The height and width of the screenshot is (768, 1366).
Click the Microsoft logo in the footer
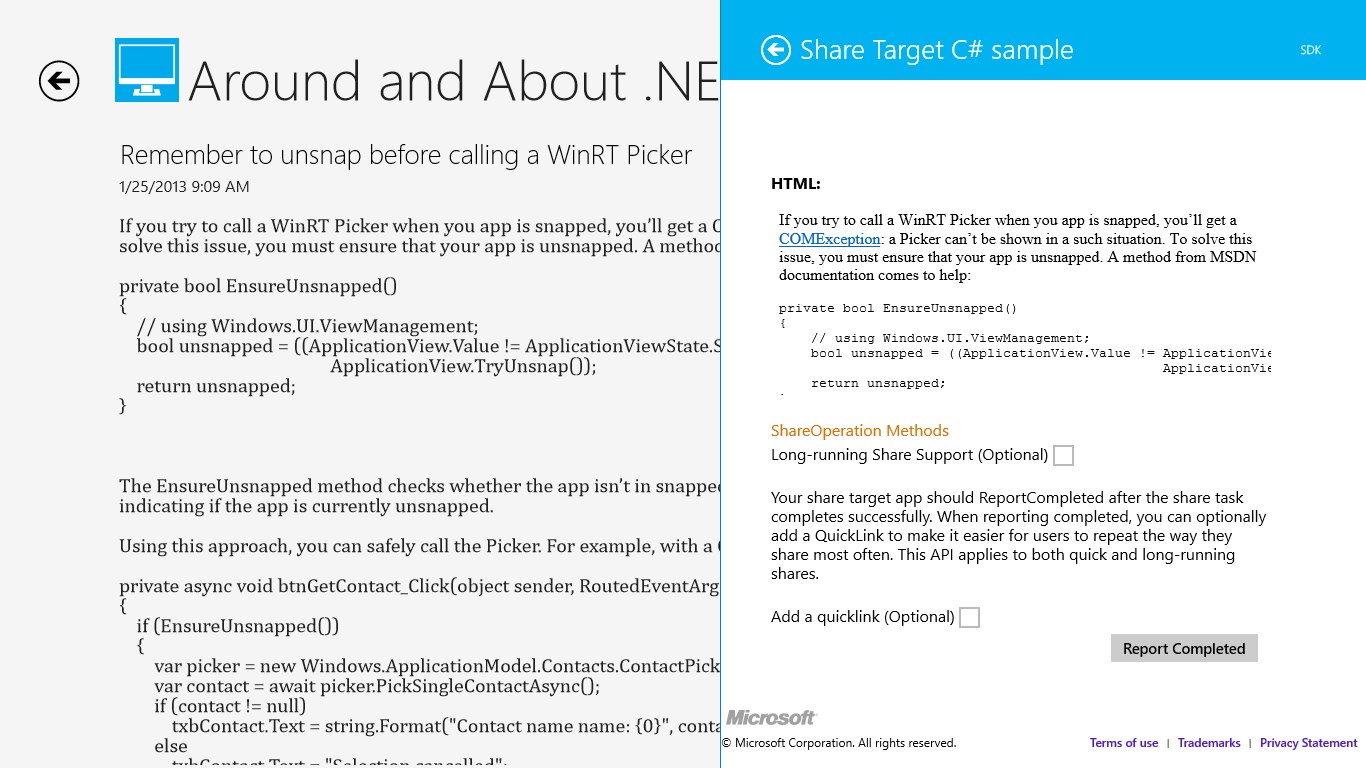pyautogui.click(x=771, y=717)
